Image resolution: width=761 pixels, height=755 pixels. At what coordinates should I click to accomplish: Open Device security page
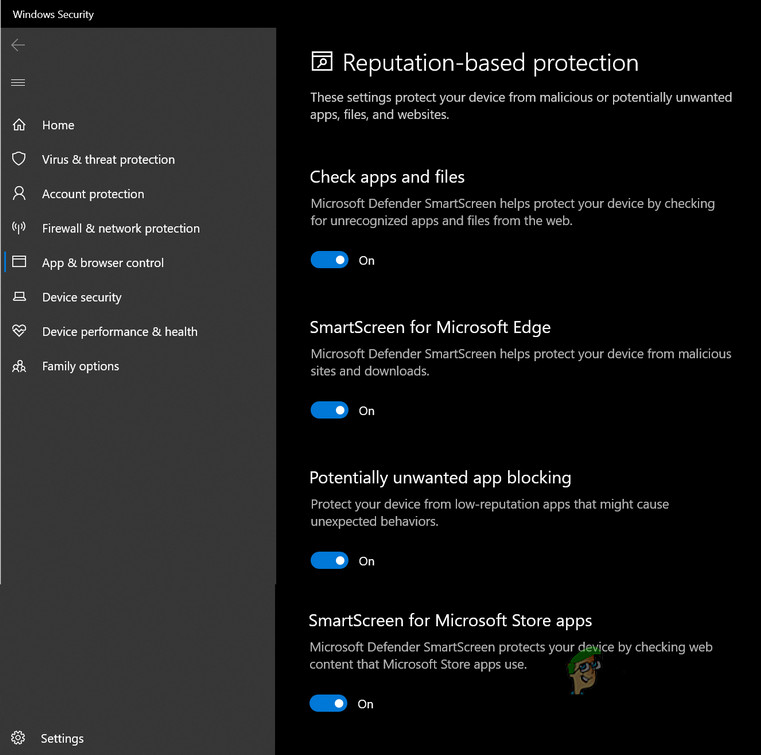[x=82, y=297]
